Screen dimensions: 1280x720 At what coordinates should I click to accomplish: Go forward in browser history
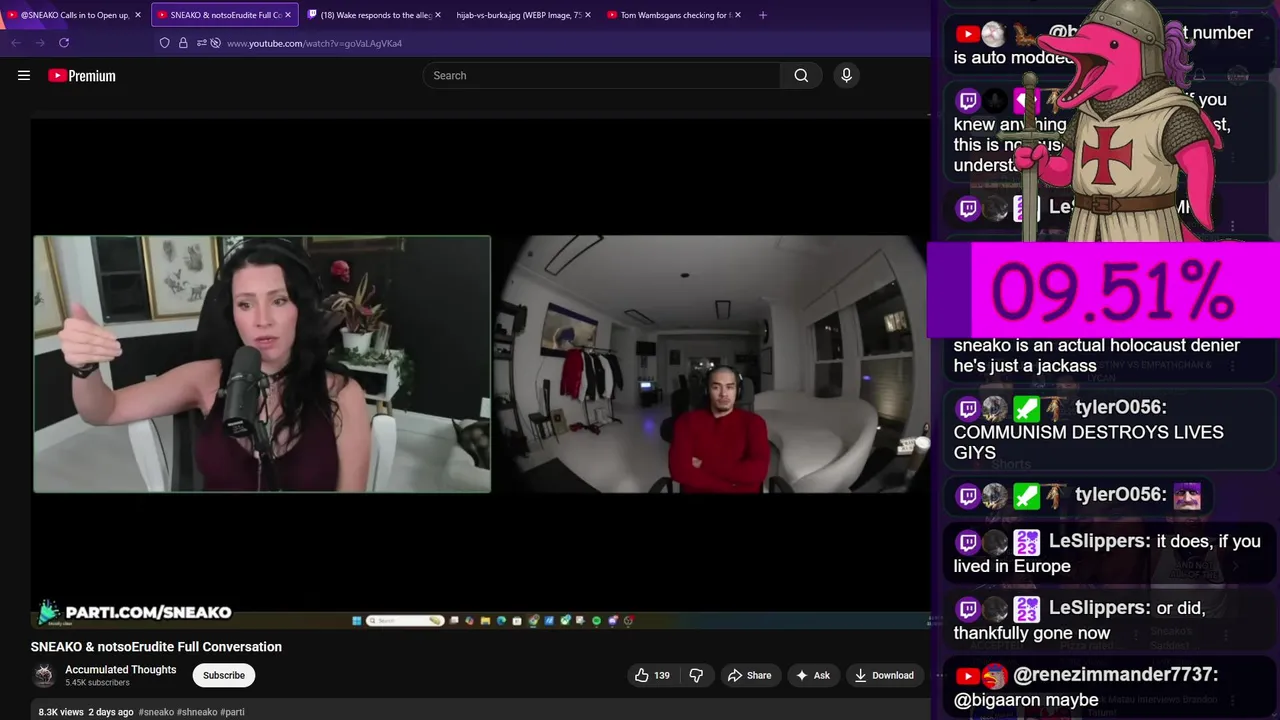coord(40,43)
